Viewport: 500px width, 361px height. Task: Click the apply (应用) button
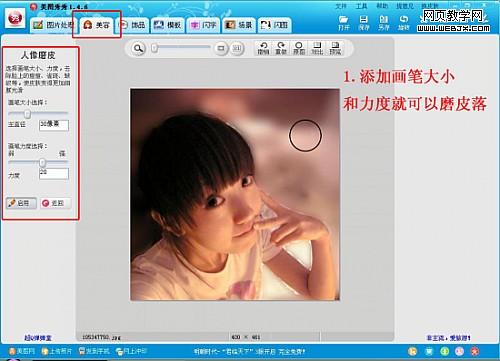click(21, 203)
